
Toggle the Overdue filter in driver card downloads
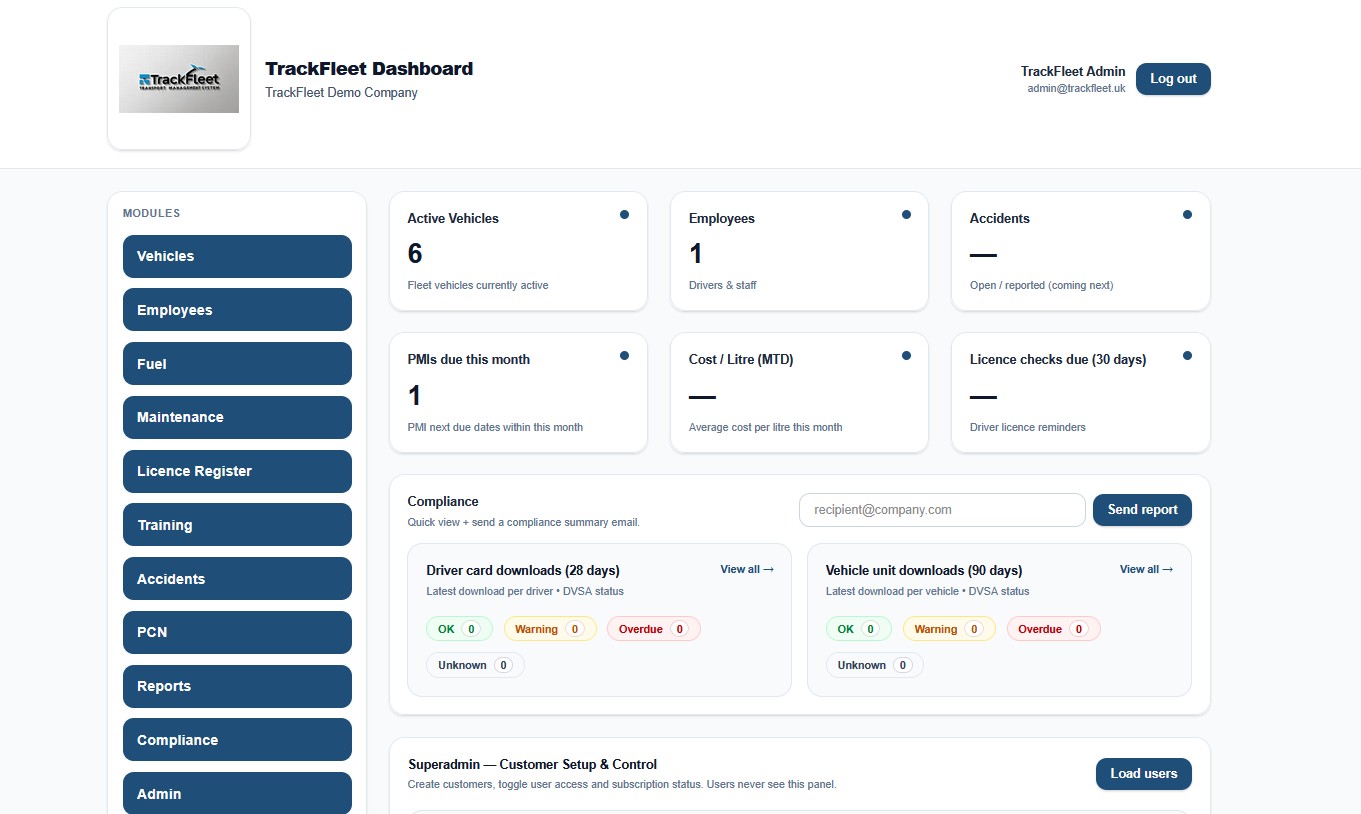click(x=653, y=628)
